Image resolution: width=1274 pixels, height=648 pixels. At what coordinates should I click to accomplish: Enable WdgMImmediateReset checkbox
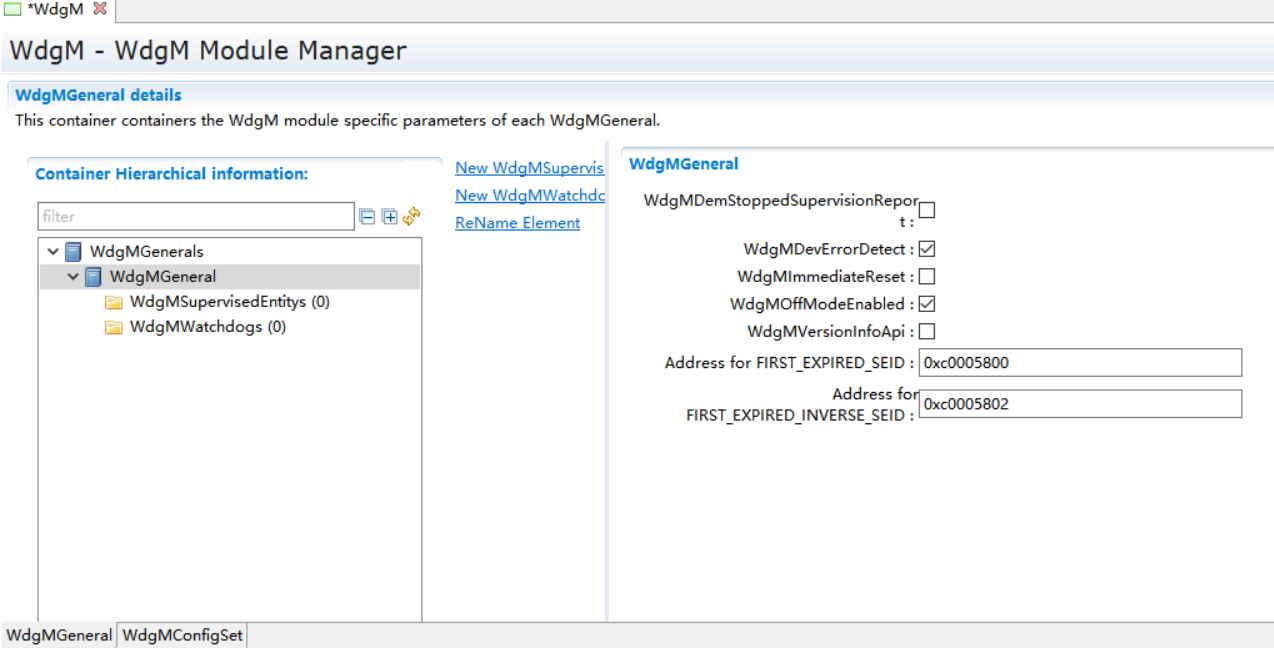927,276
